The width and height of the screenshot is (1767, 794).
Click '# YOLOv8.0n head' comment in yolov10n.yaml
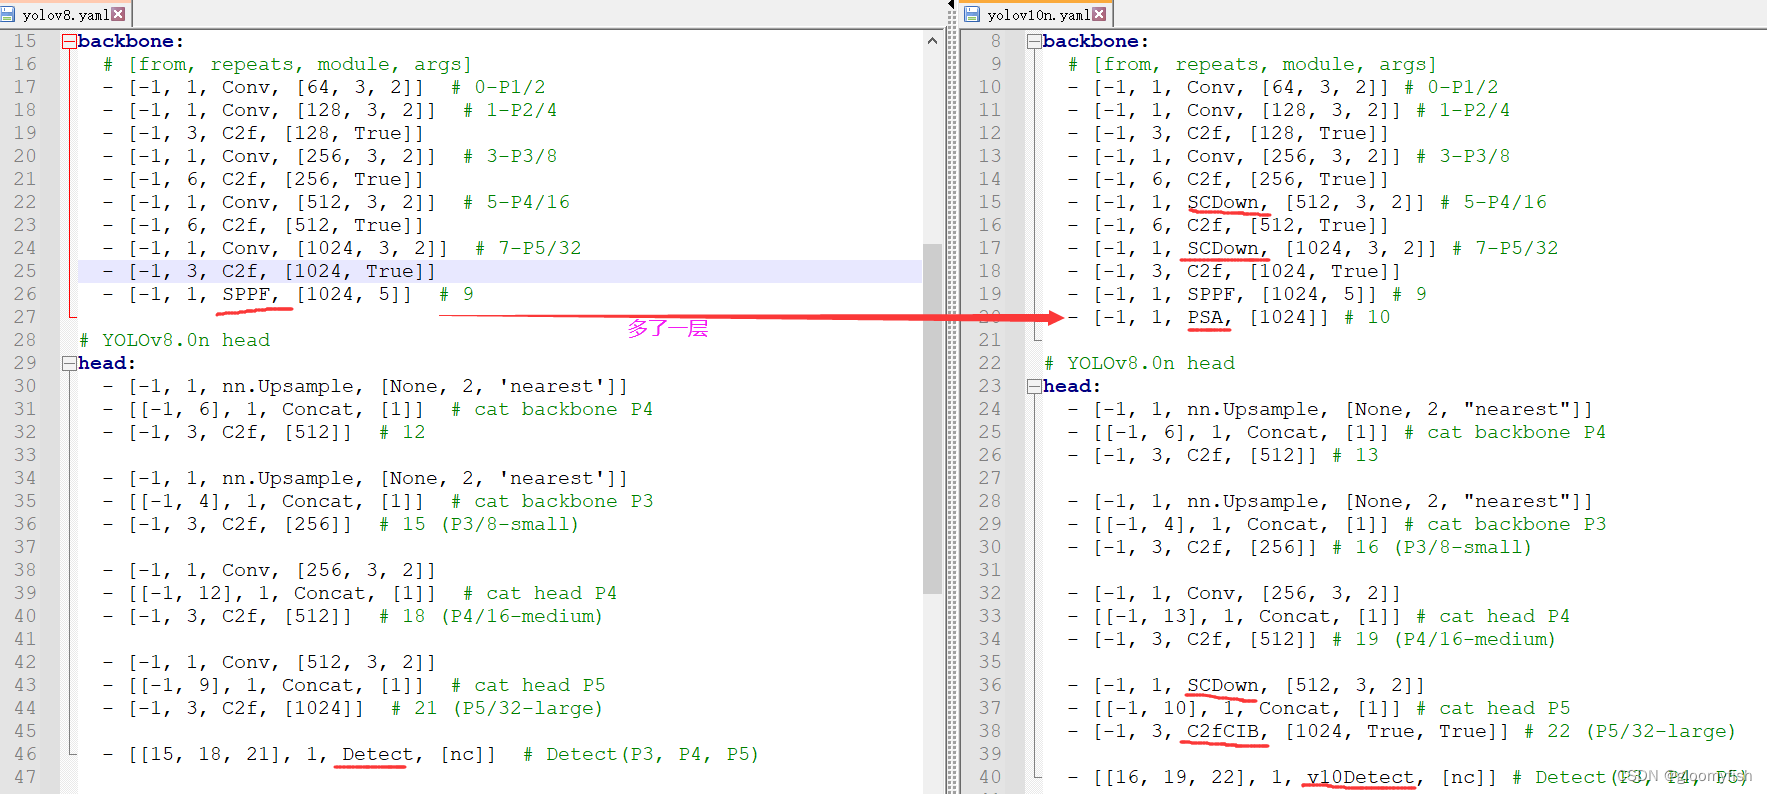[x=1140, y=363]
